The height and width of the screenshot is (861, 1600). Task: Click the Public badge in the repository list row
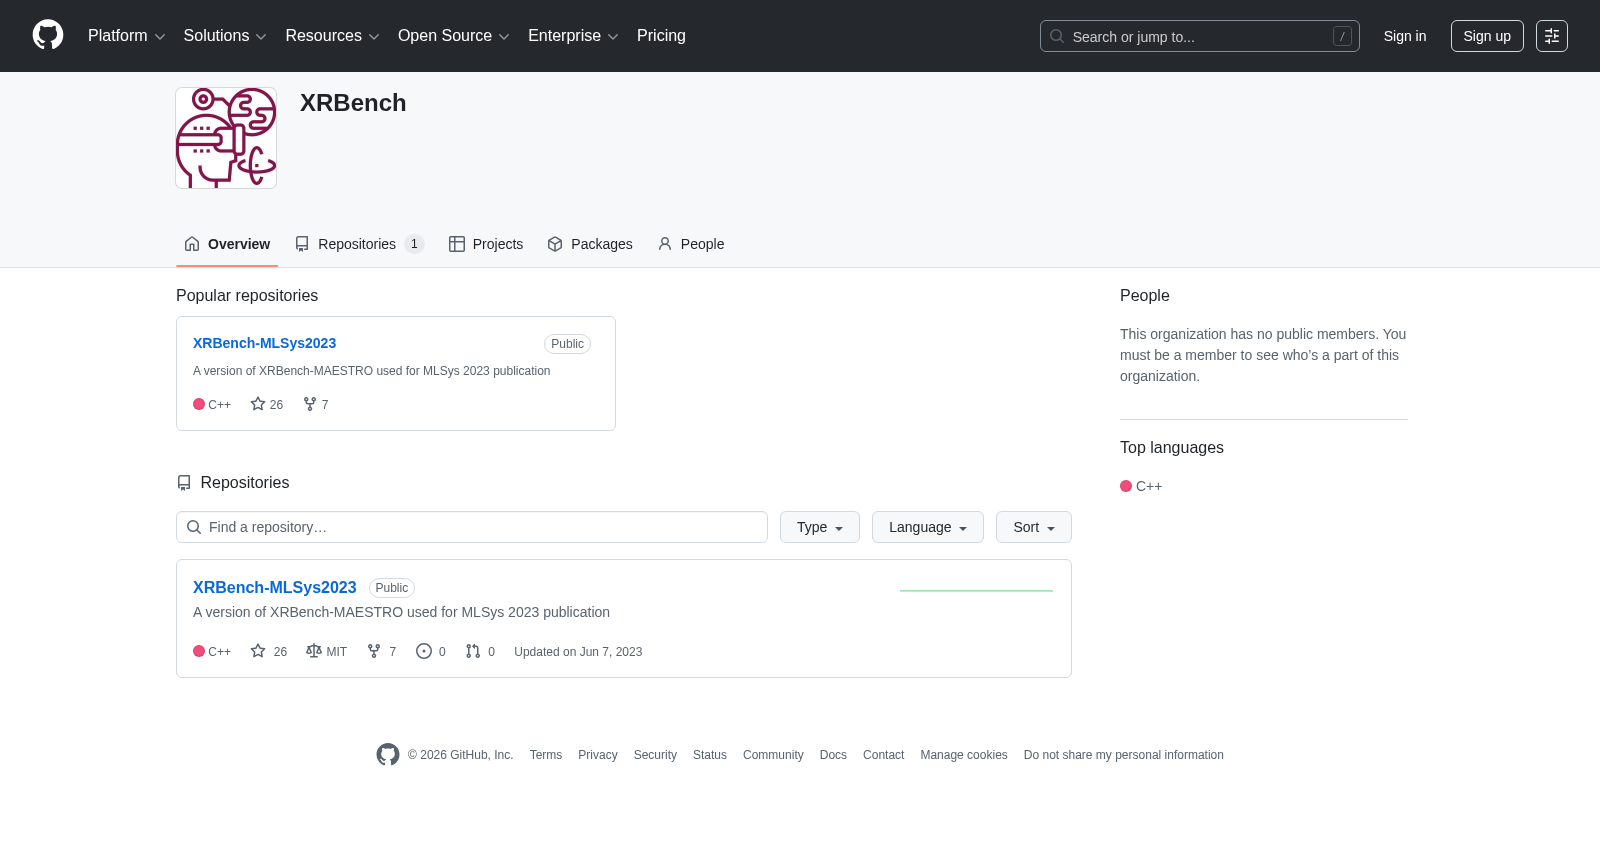(x=392, y=588)
